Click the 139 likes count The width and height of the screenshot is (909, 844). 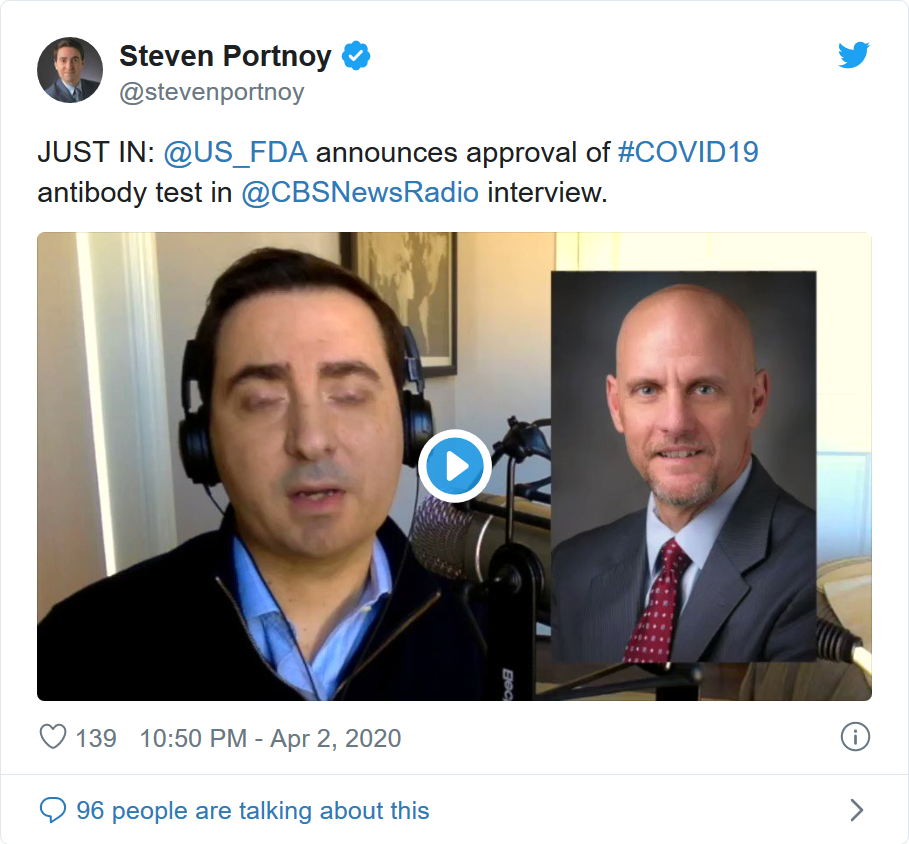pos(96,738)
